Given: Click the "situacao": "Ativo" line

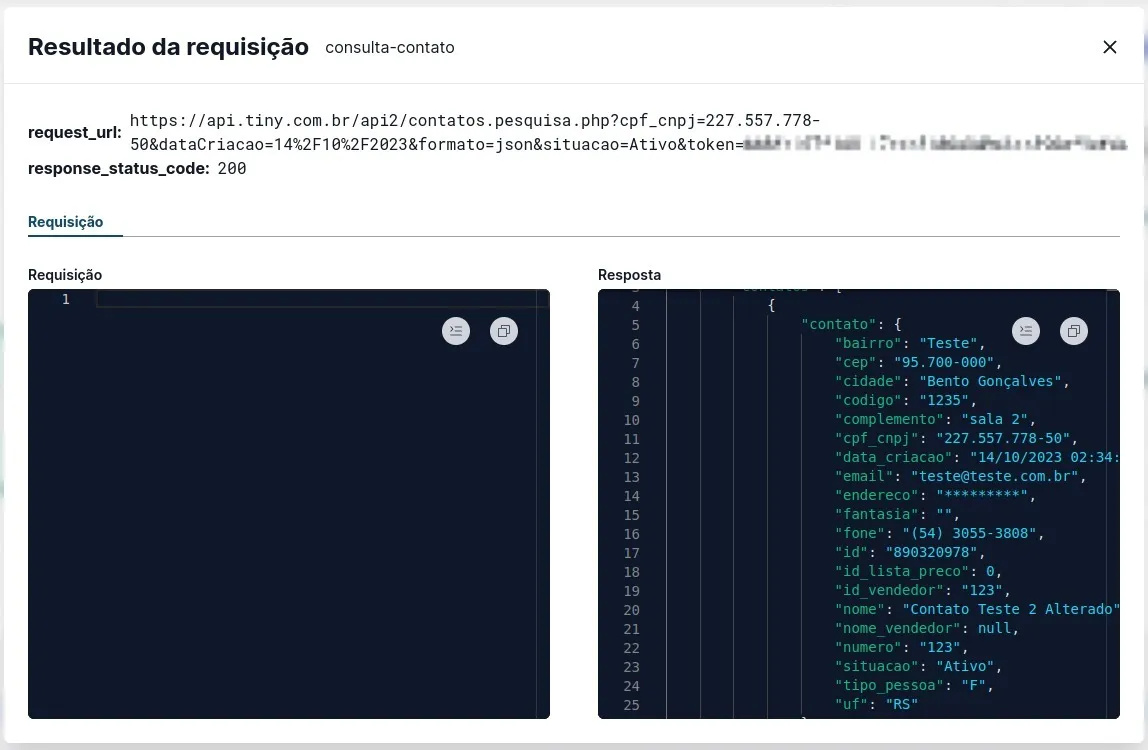Looking at the screenshot, I should coord(918,667).
